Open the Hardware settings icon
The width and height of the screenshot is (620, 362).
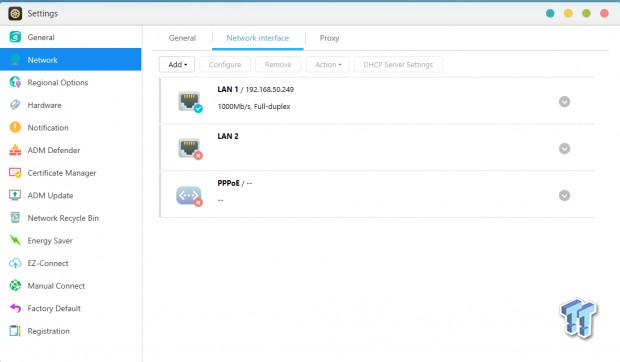click(15, 105)
